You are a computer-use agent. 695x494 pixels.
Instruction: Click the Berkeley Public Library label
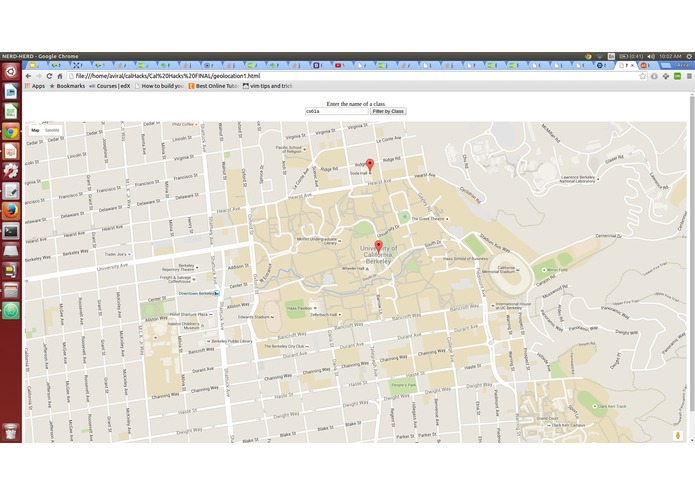pyautogui.click(x=230, y=341)
